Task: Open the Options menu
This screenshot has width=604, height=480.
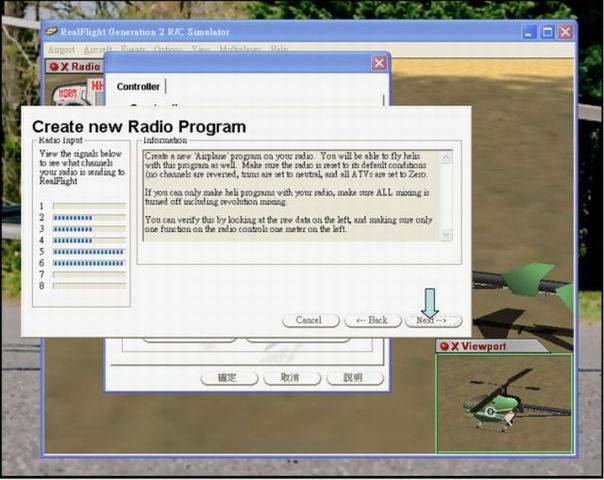Action: click(168, 50)
